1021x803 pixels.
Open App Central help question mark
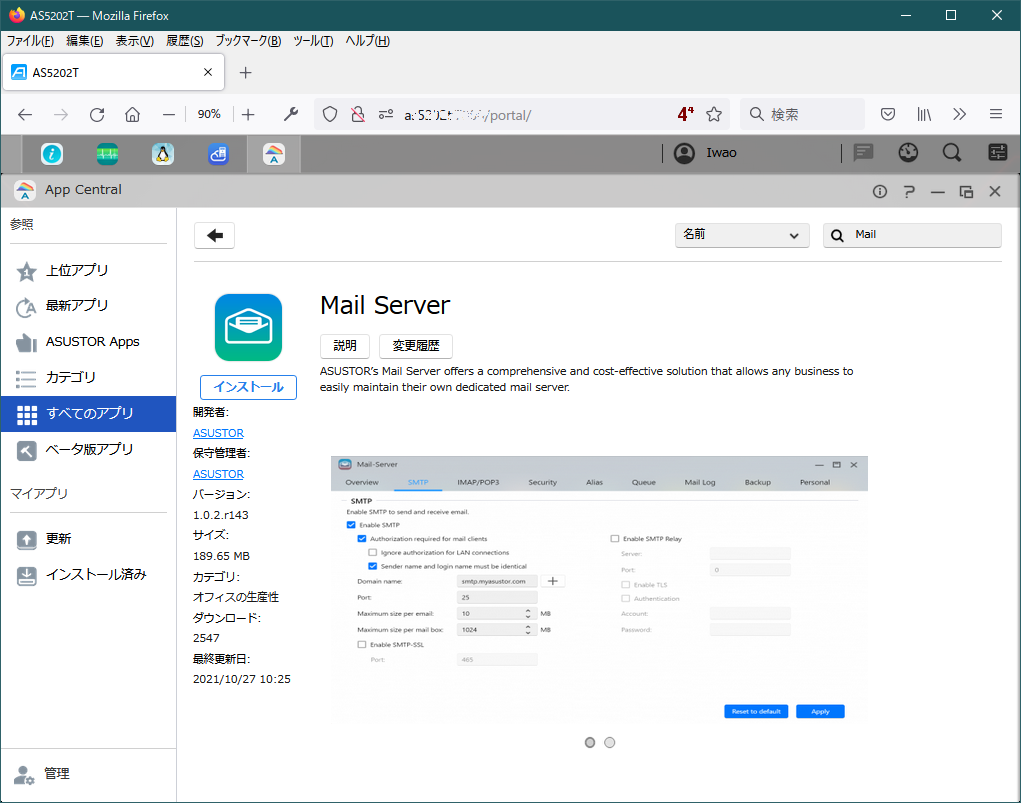tap(909, 191)
